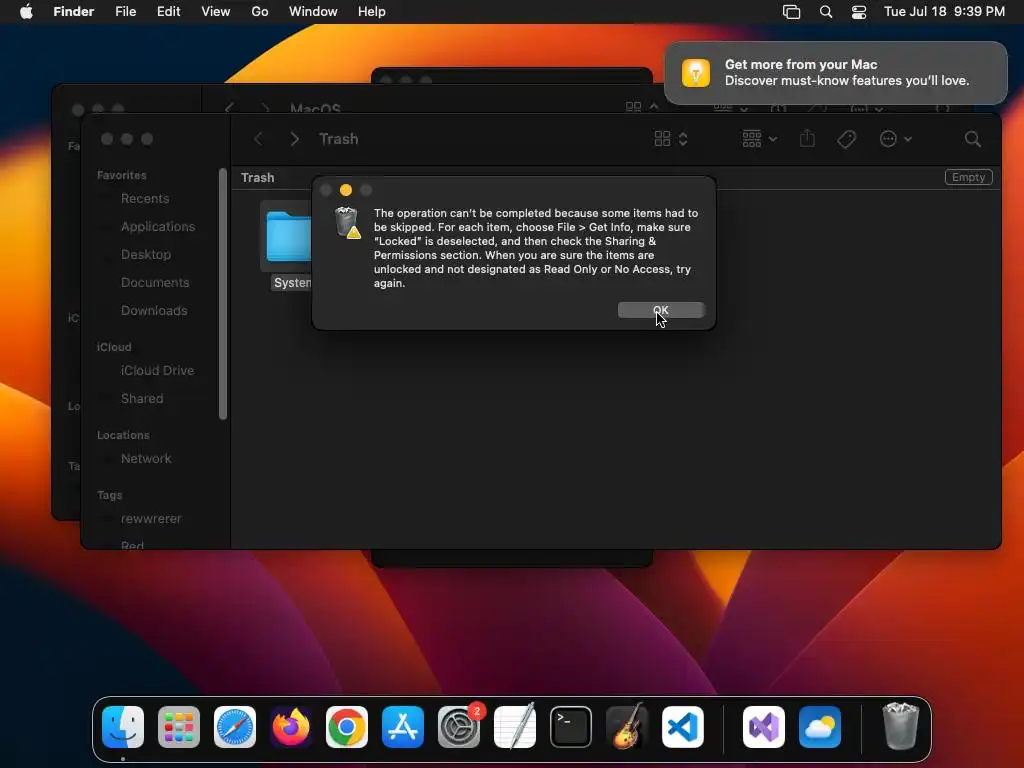Select Documents in the sidebar
1024x768 pixels.
click(155, 283)
